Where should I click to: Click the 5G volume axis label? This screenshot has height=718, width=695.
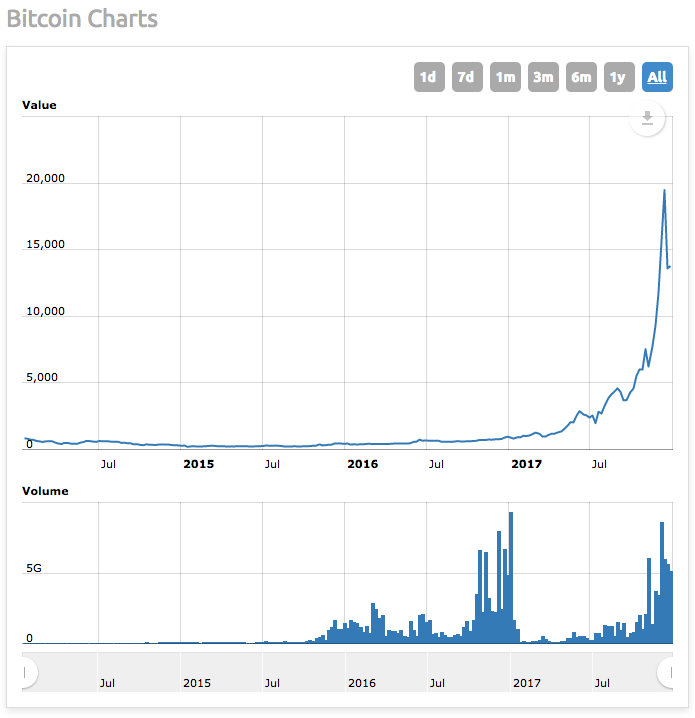[34, 568]
